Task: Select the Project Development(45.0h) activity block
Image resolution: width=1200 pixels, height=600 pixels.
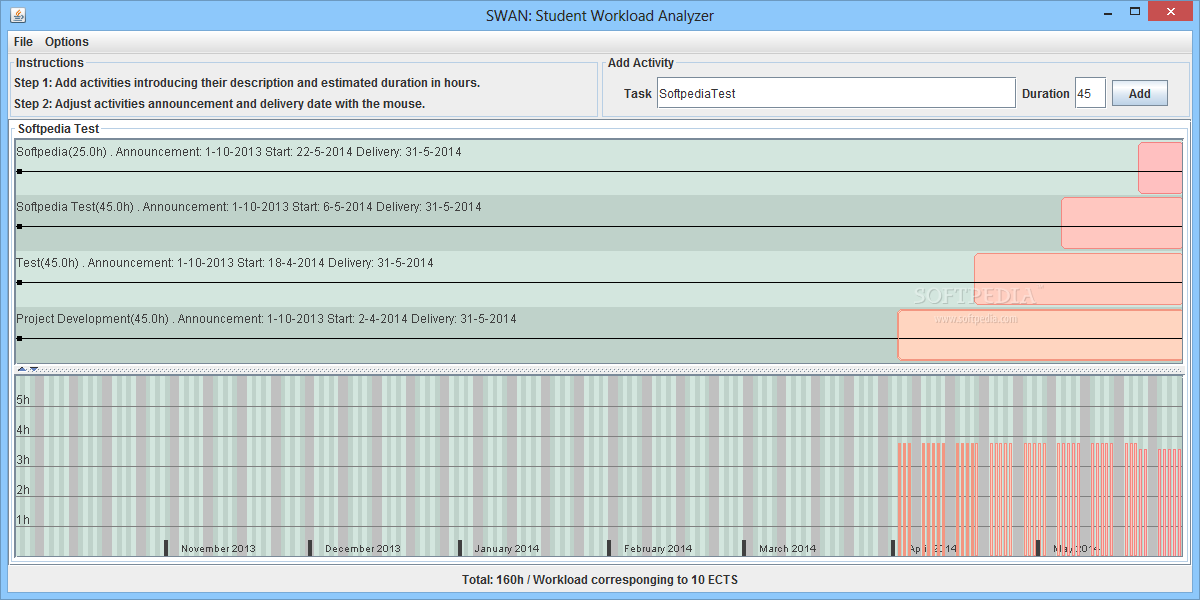Action: (1040, 335)
